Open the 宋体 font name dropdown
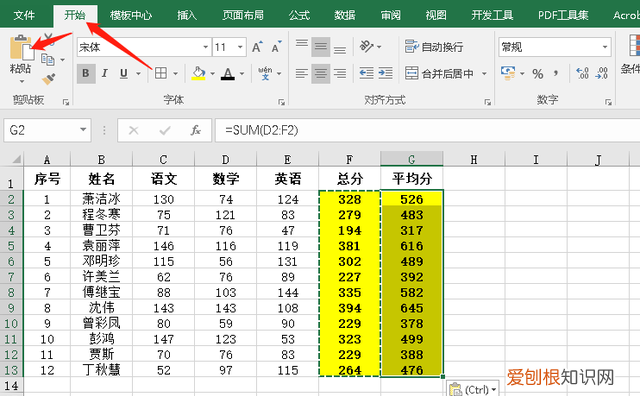640x396 pixels. 206,47
